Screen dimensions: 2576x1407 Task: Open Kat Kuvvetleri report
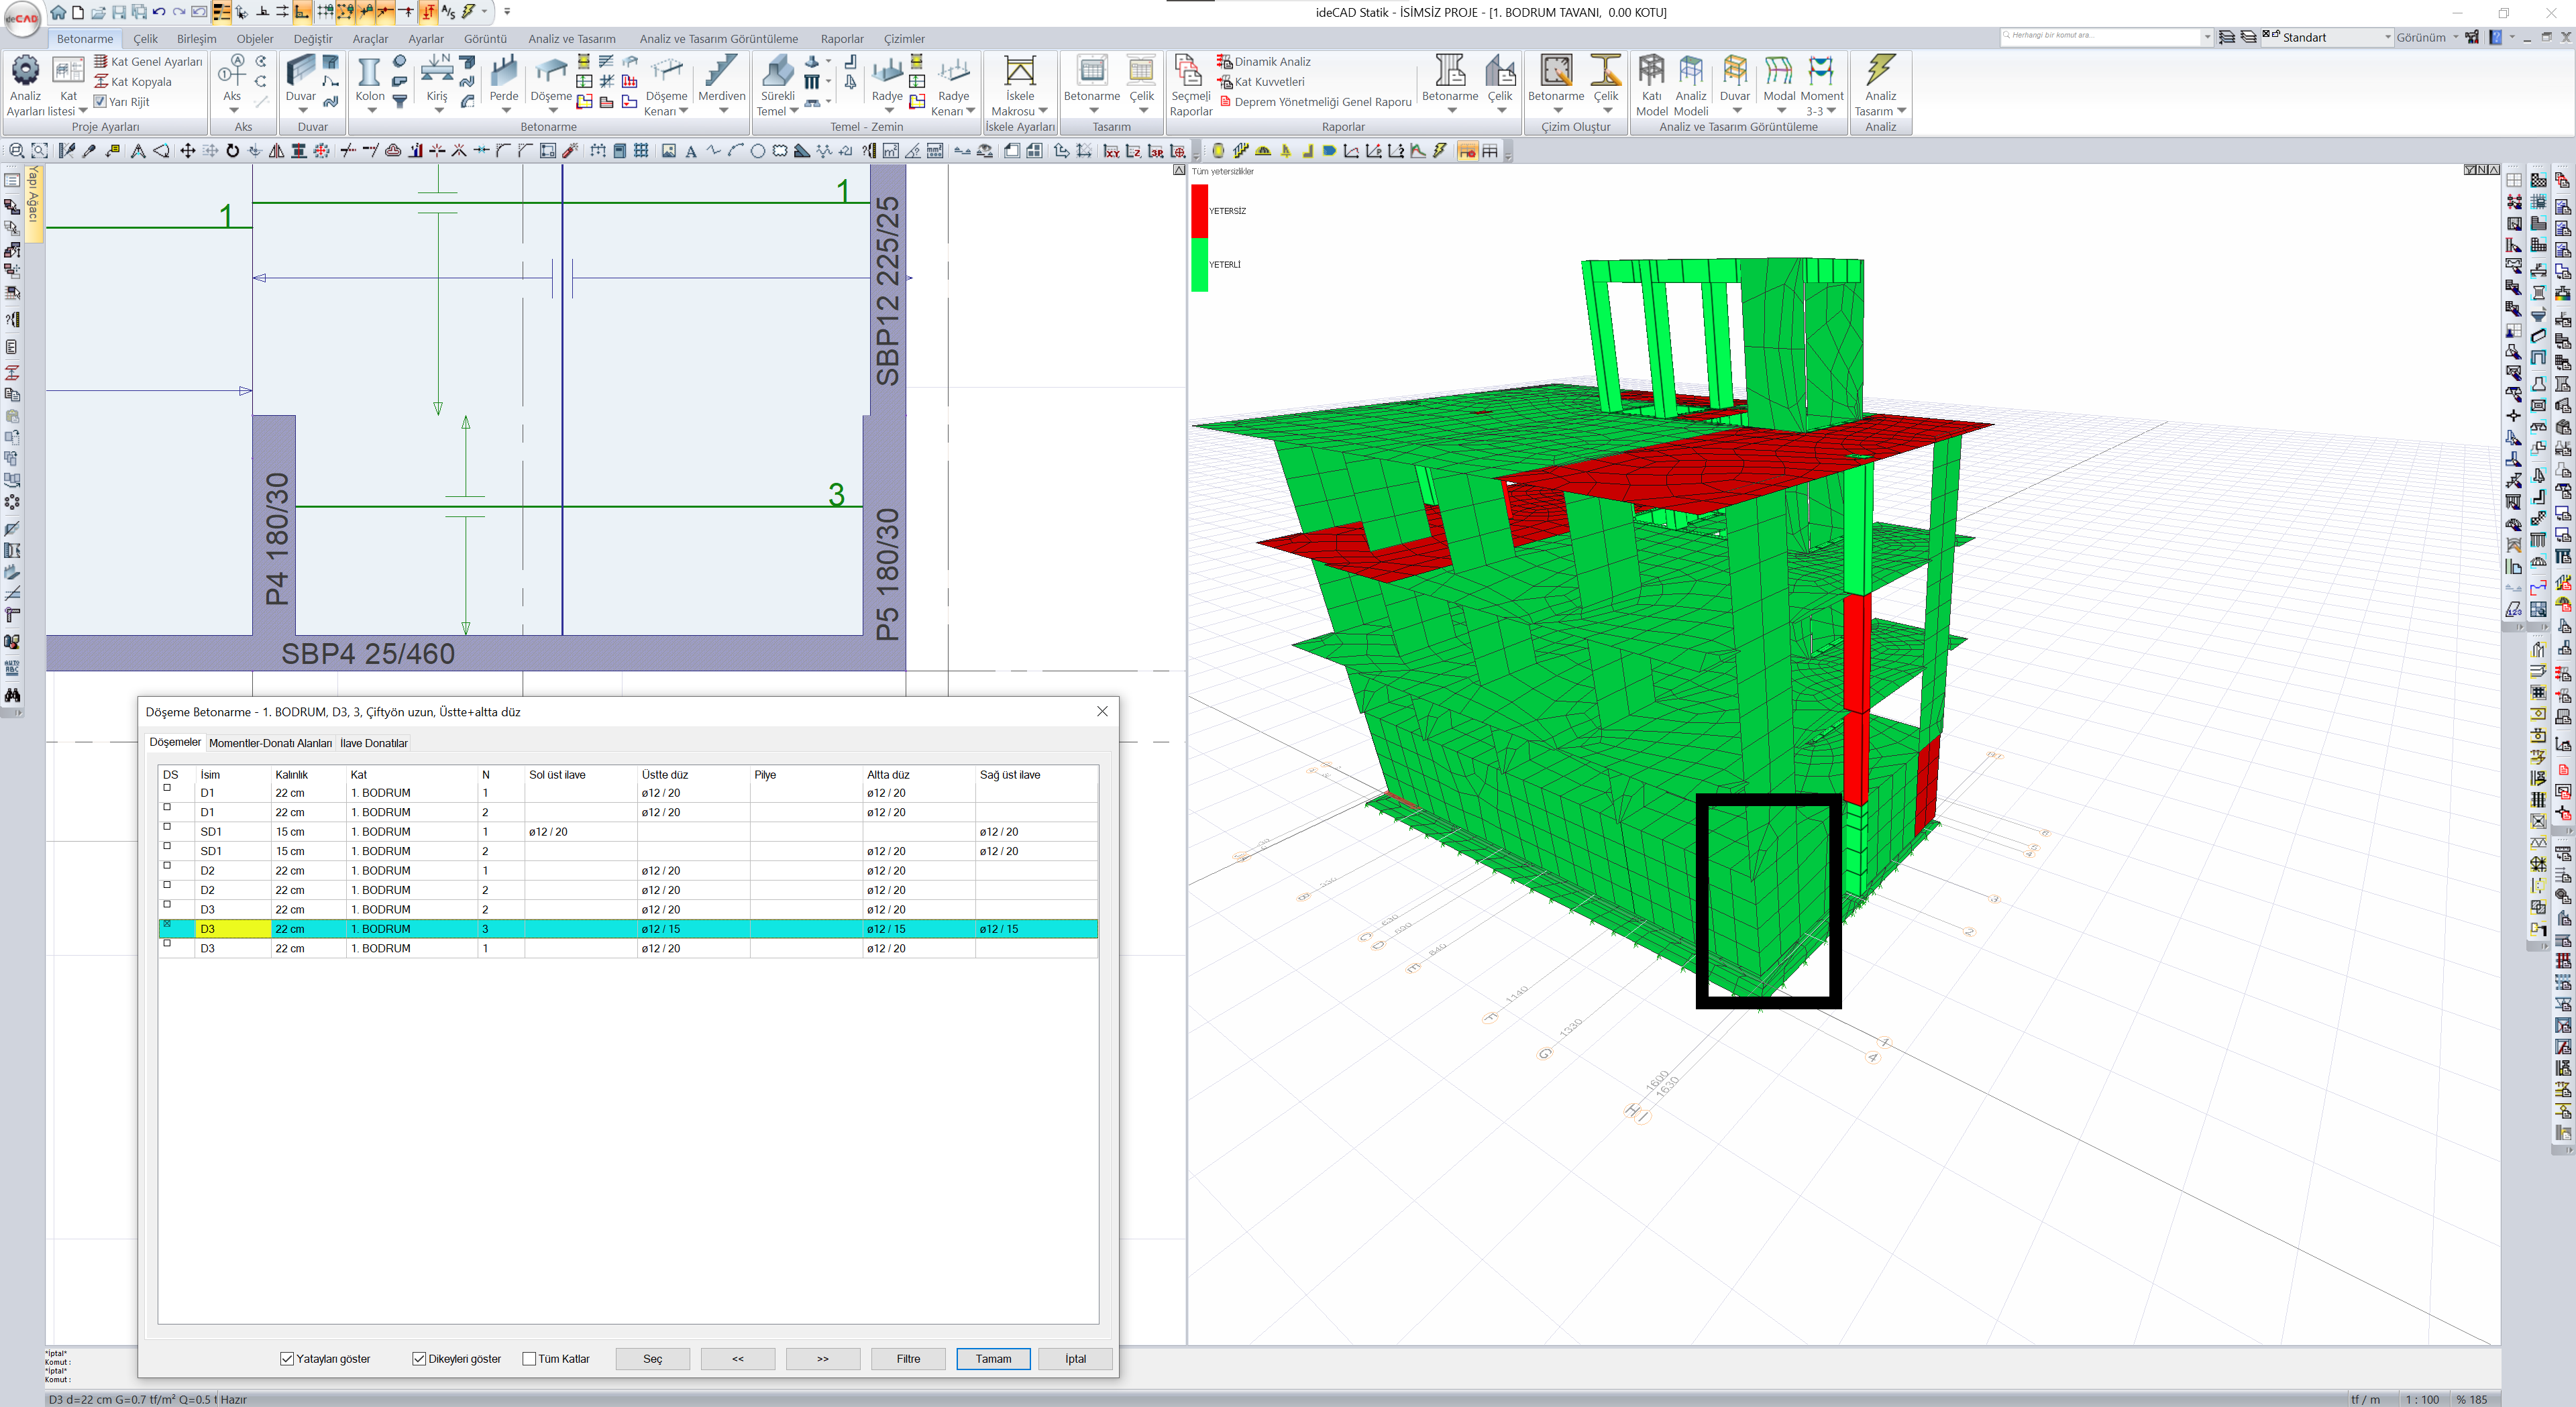pos(1261,82)
